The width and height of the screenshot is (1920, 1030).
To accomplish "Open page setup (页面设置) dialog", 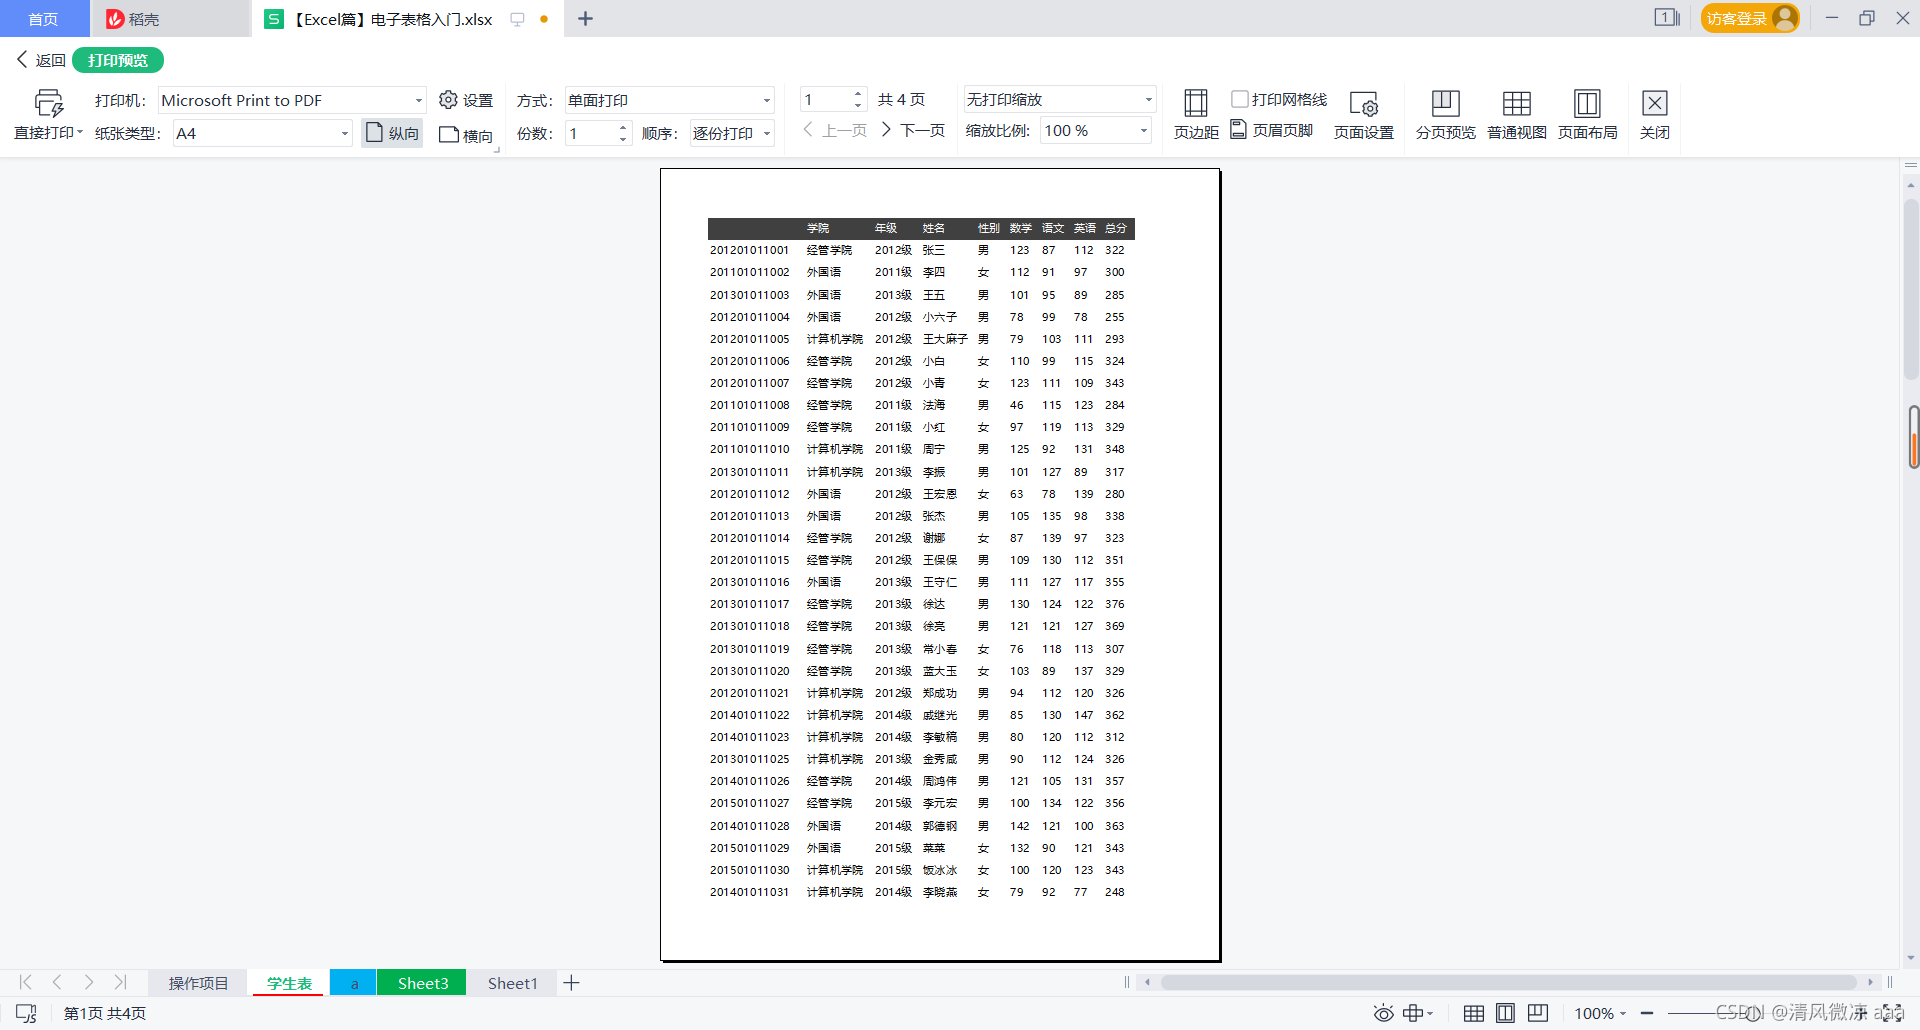I will coord(1363,114).
